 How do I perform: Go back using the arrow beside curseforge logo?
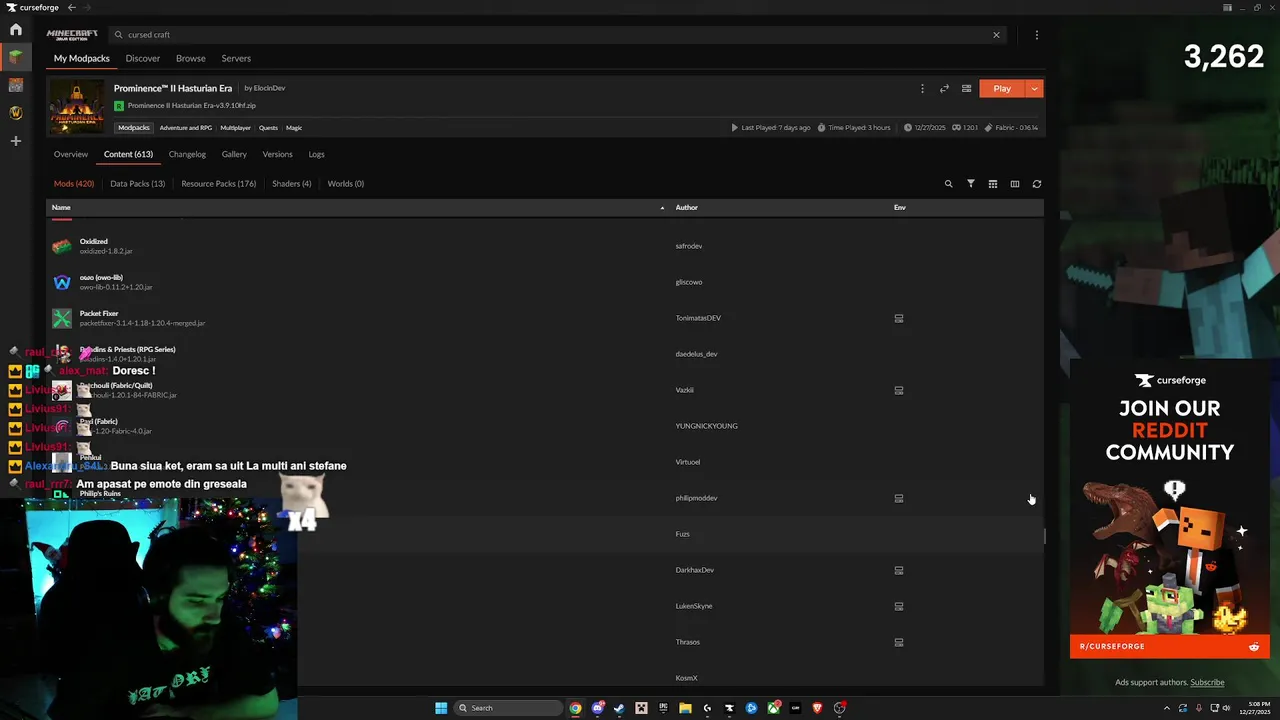click(71, 7)
